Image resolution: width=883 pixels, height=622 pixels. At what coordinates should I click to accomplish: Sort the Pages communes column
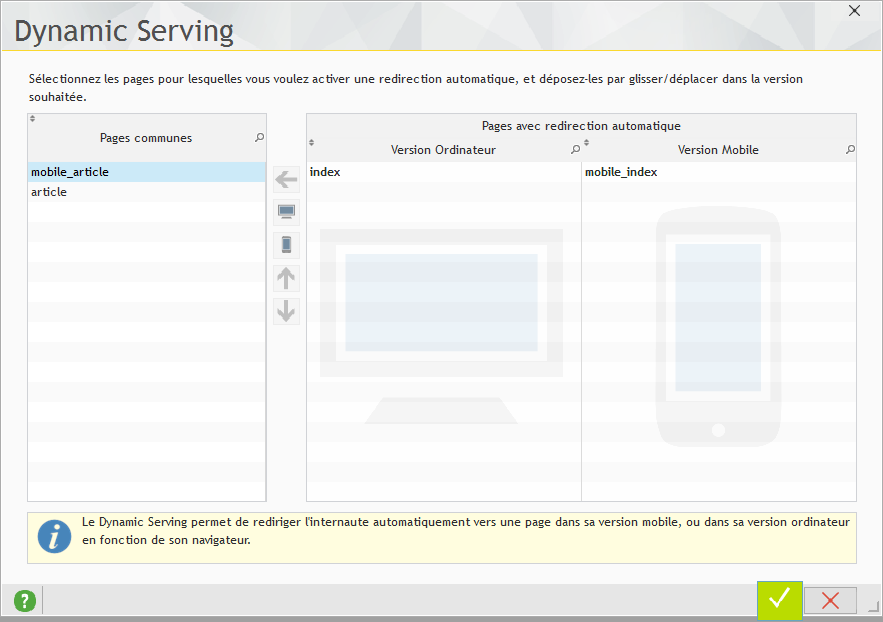point(32,119)
